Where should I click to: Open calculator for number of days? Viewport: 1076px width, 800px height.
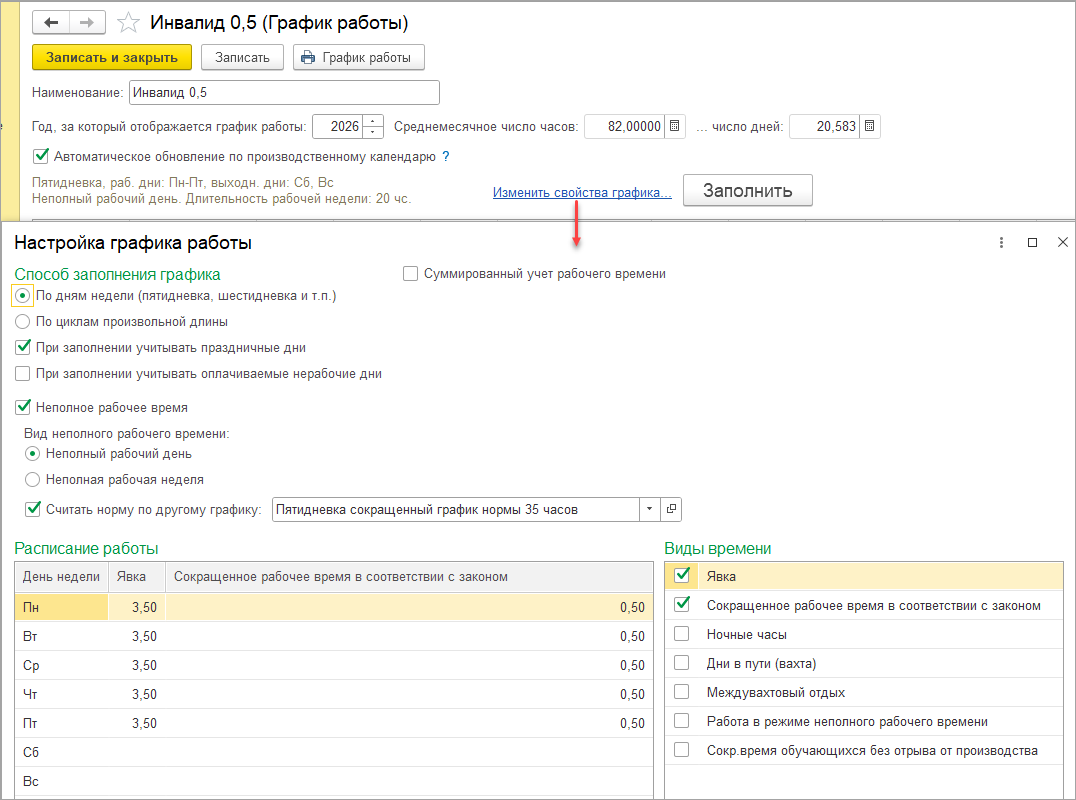point(870,127)
